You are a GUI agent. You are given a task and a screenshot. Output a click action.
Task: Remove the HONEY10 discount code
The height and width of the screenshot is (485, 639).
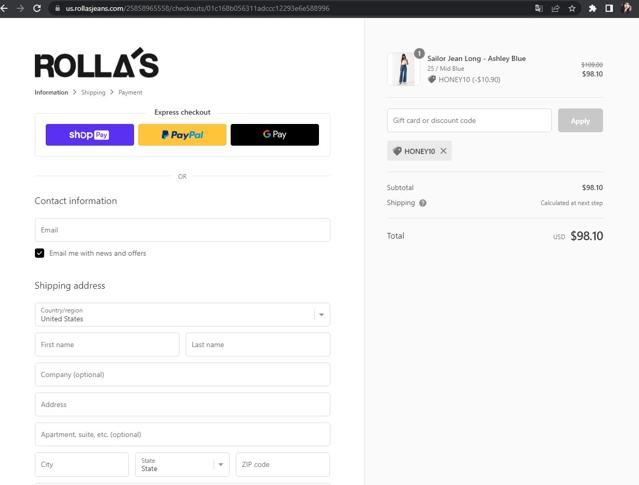click(x=443, y=151)
